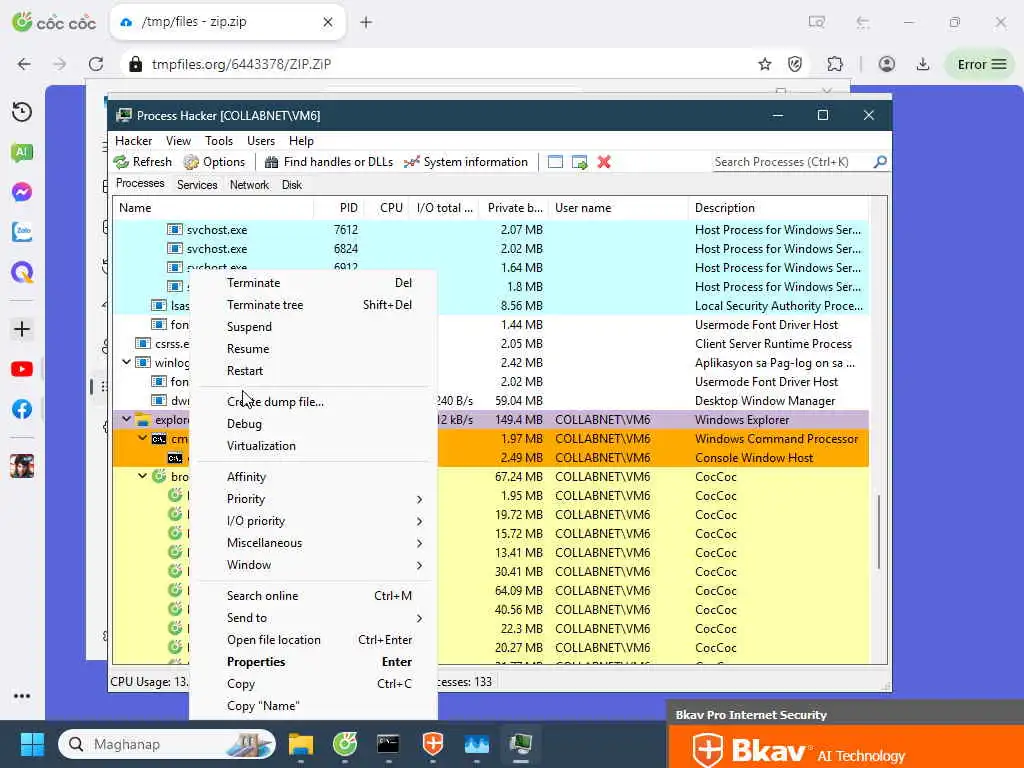
Task: Sort by User name column header
Action: pyautogui.click(x=618, y=208)
